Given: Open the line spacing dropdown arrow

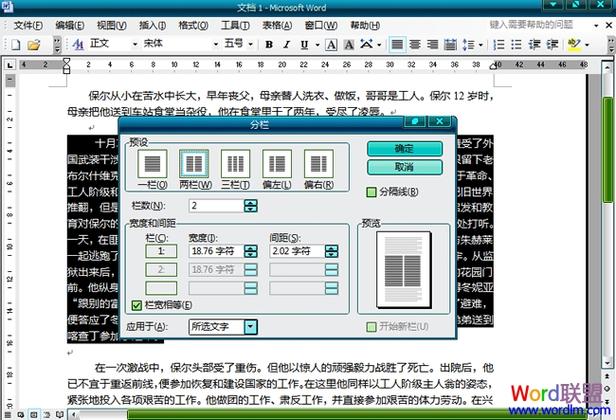Looking at the screenshot, I should [481, 45].
